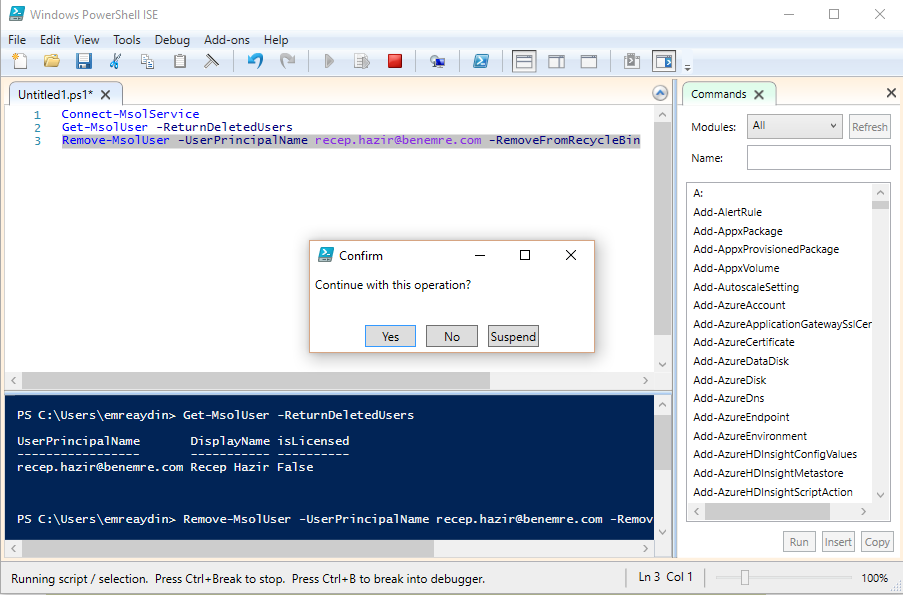Click No in the Confirm dialog
Viewport: 903px width, 595px height.
click(452, 336)
